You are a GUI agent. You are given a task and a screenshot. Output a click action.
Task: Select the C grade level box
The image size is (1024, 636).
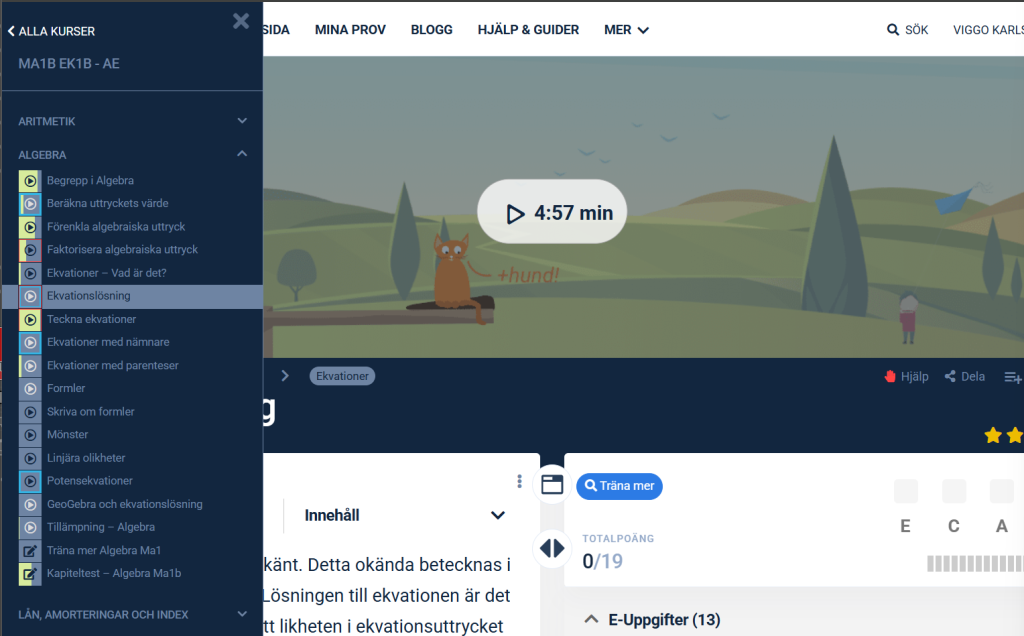[x=954, y=491]
